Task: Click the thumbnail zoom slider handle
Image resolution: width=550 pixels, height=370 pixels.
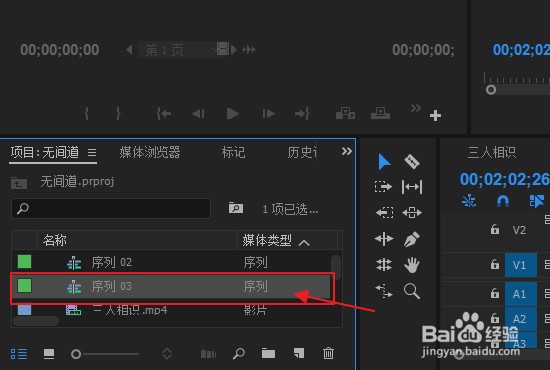Action: pyautogui.click(x=76, y=354)
